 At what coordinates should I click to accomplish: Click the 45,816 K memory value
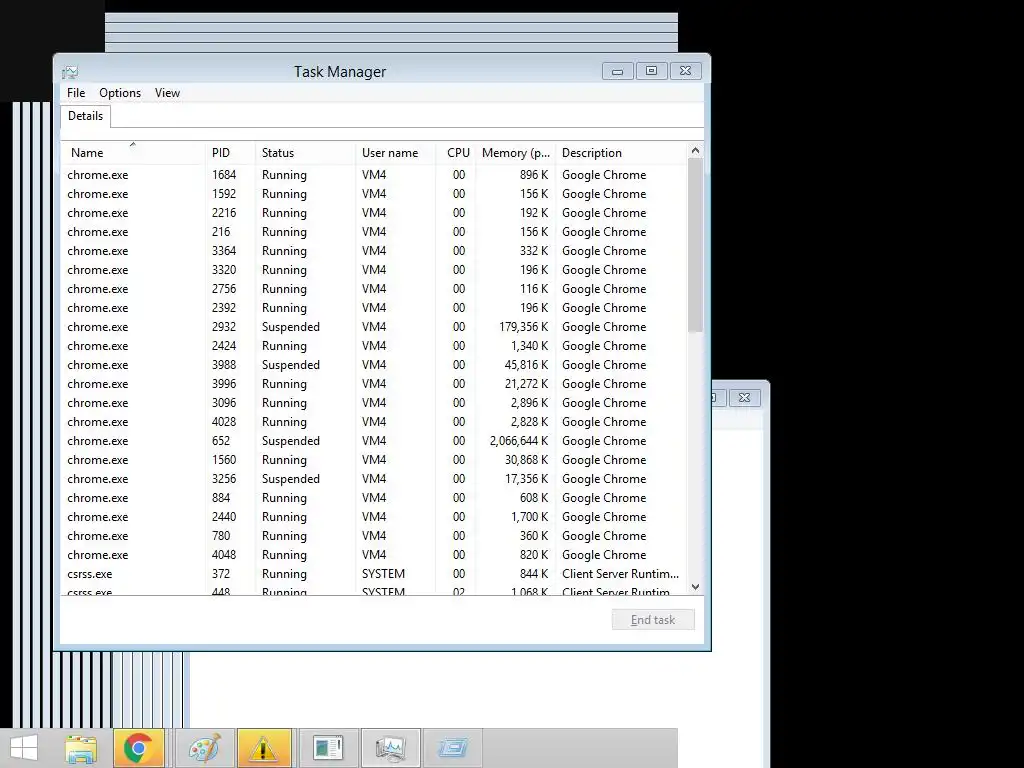click(x=526, y=364)
